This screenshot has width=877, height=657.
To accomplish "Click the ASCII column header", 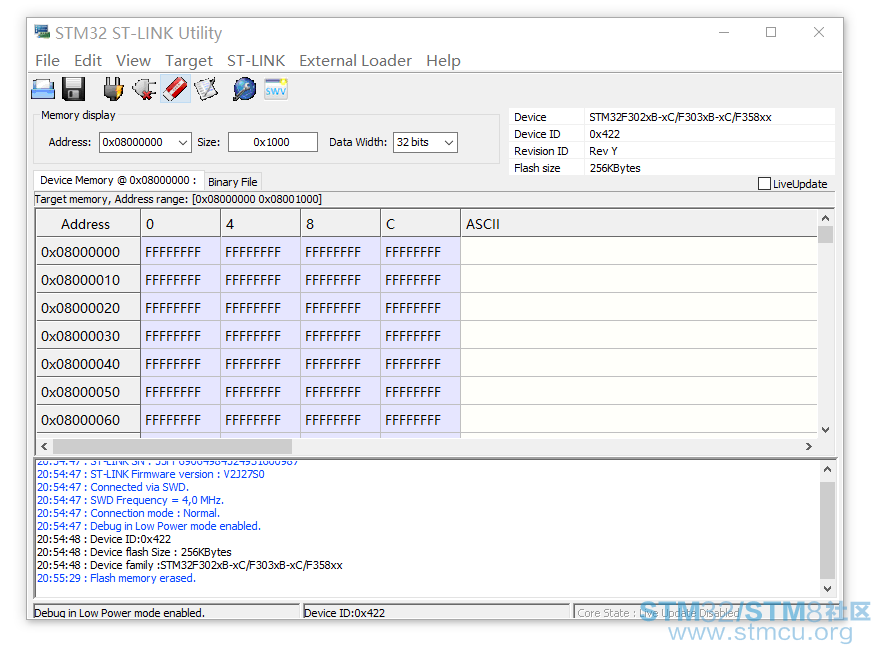I will click(639, 224).
